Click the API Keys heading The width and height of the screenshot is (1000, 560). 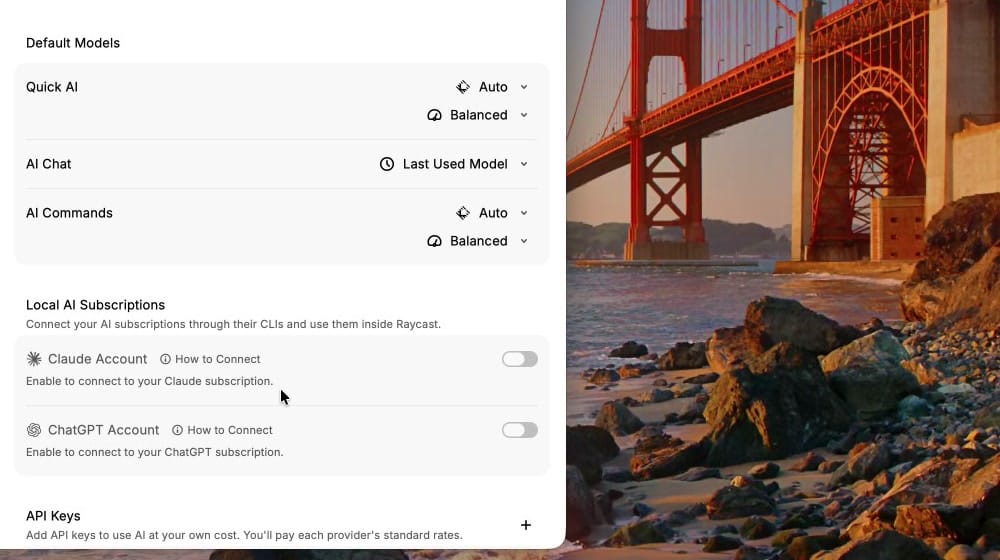[53, 516]
